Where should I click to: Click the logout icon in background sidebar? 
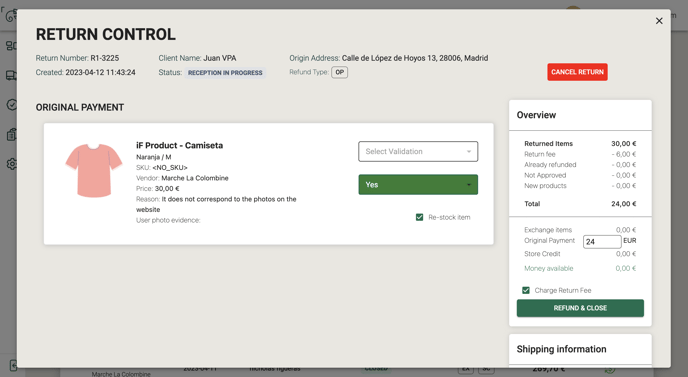12,365
